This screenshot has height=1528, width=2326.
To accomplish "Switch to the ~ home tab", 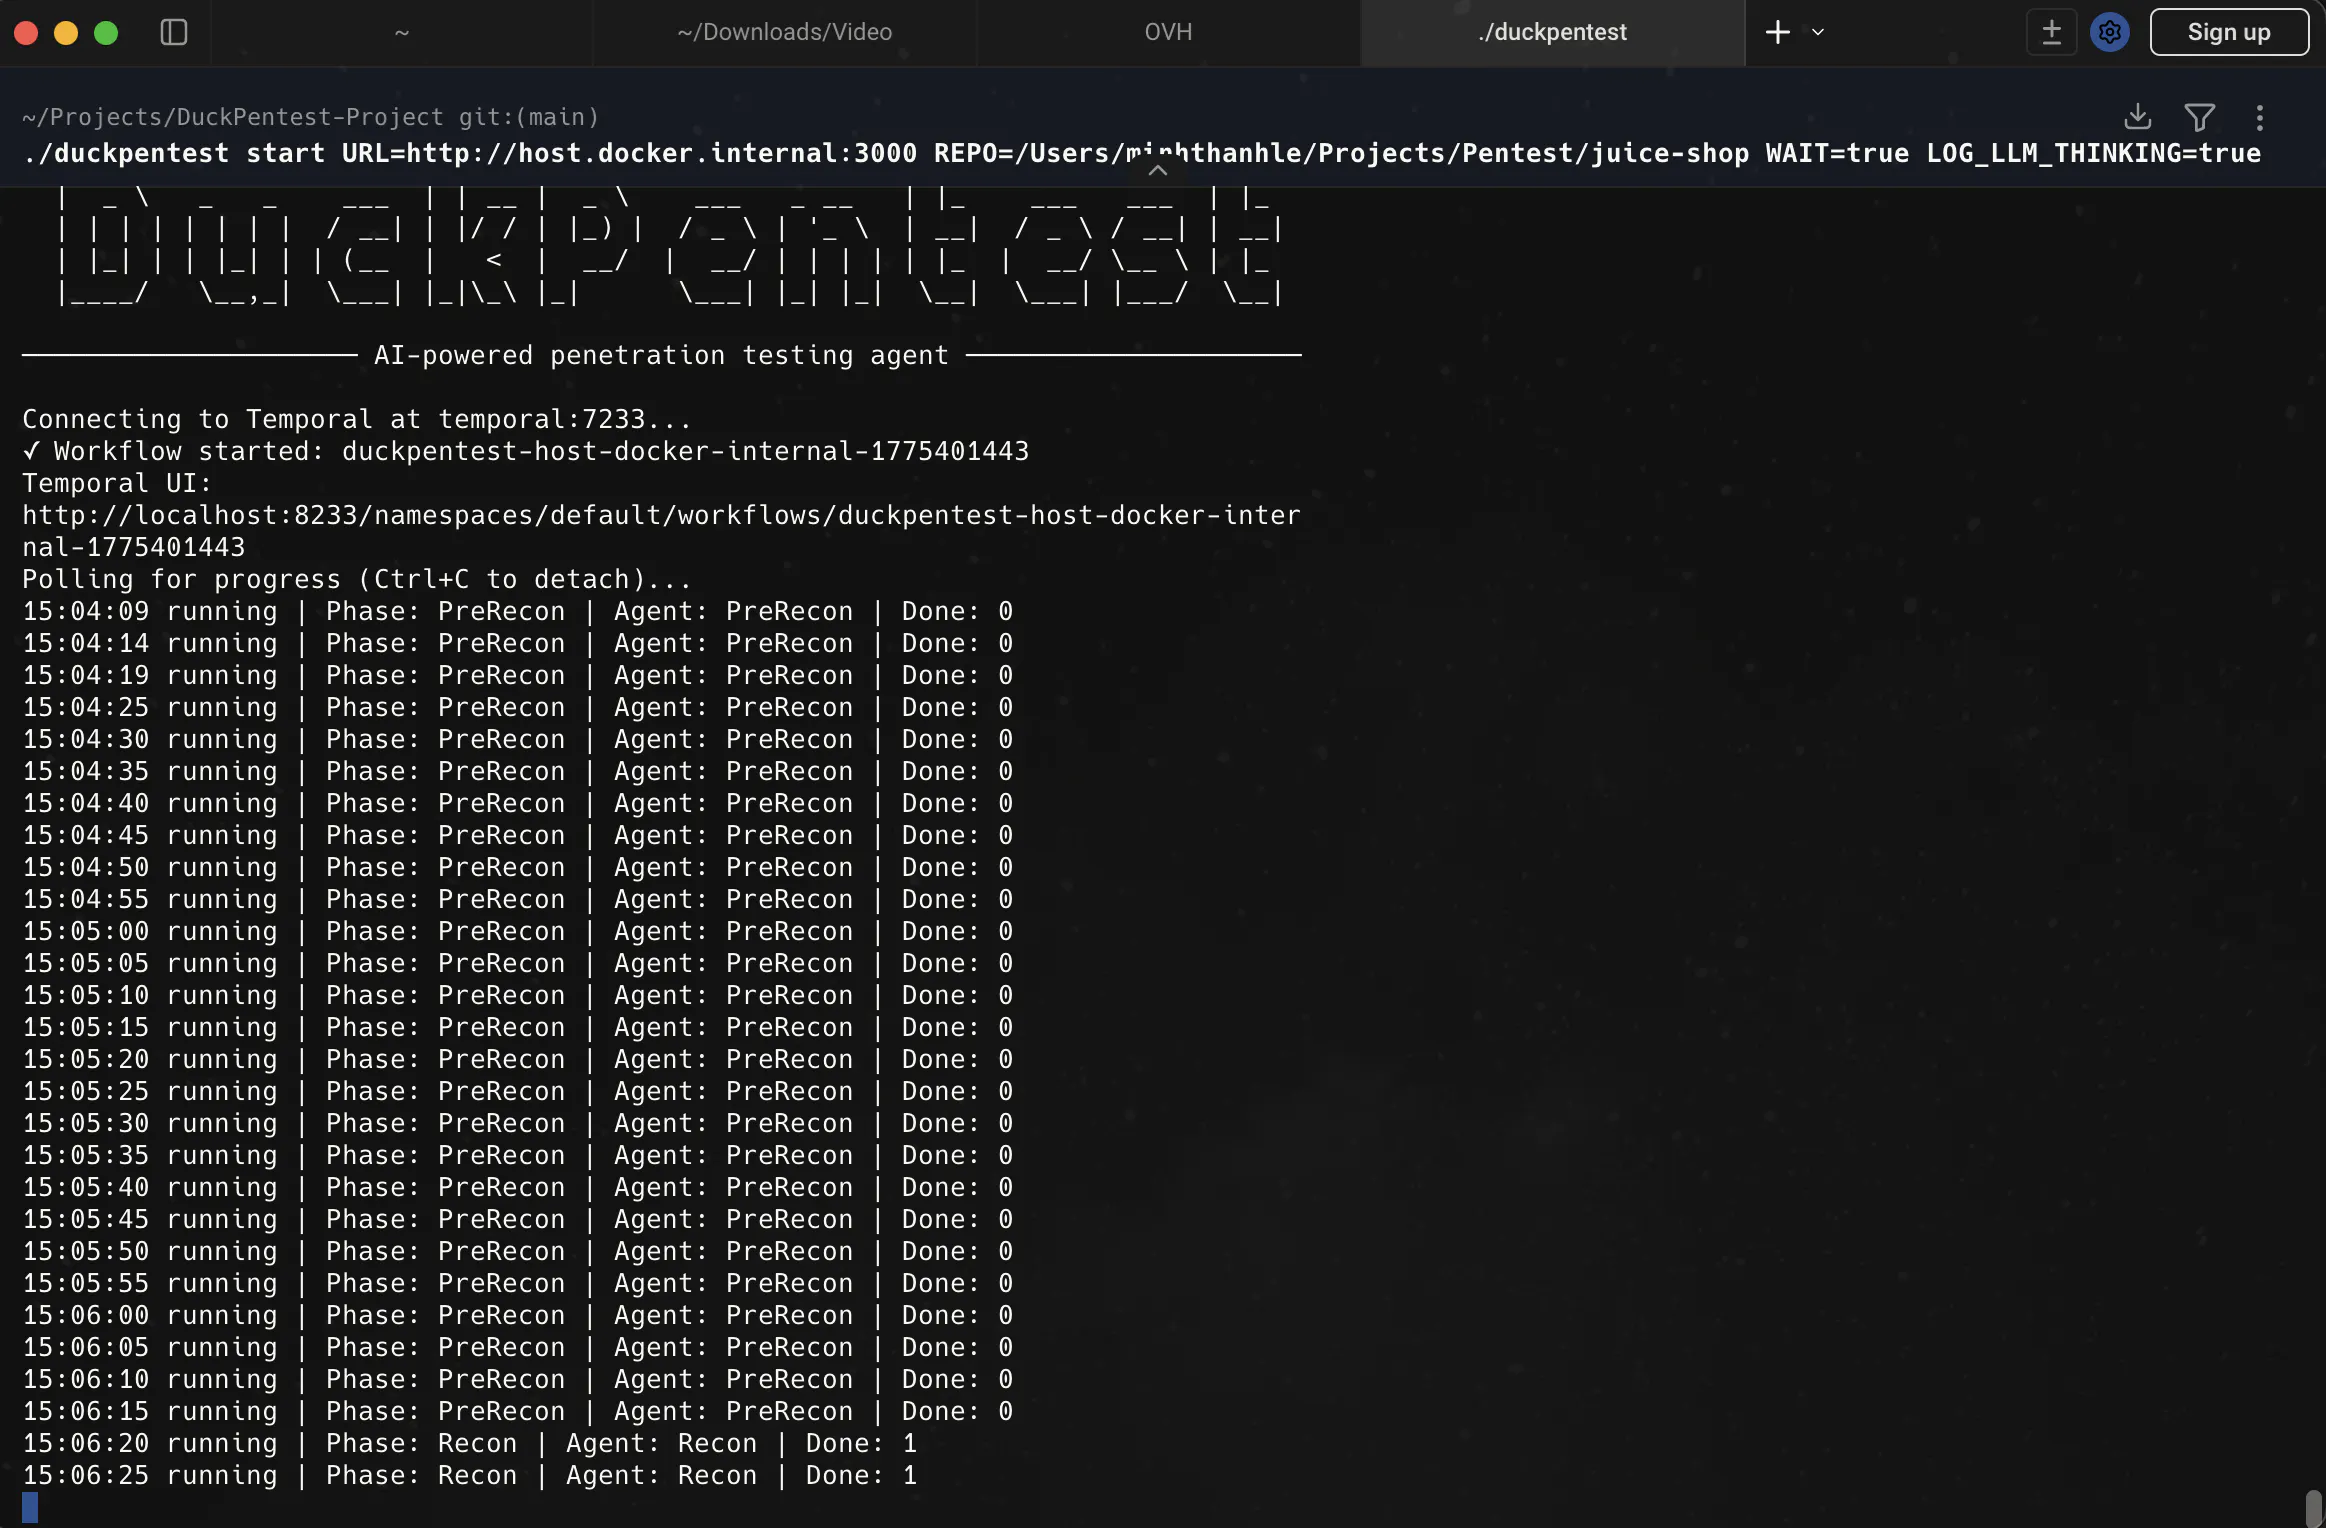I will 402,32.
